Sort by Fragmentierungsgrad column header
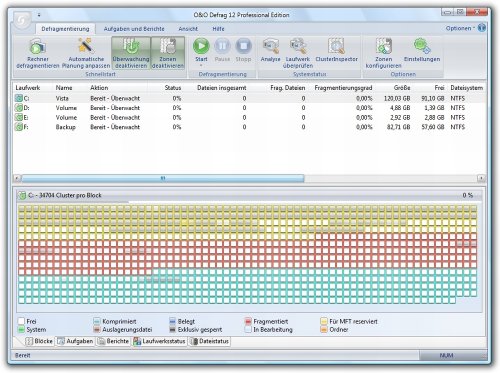Screen dimensions: 500x373 tap(343, 88)
